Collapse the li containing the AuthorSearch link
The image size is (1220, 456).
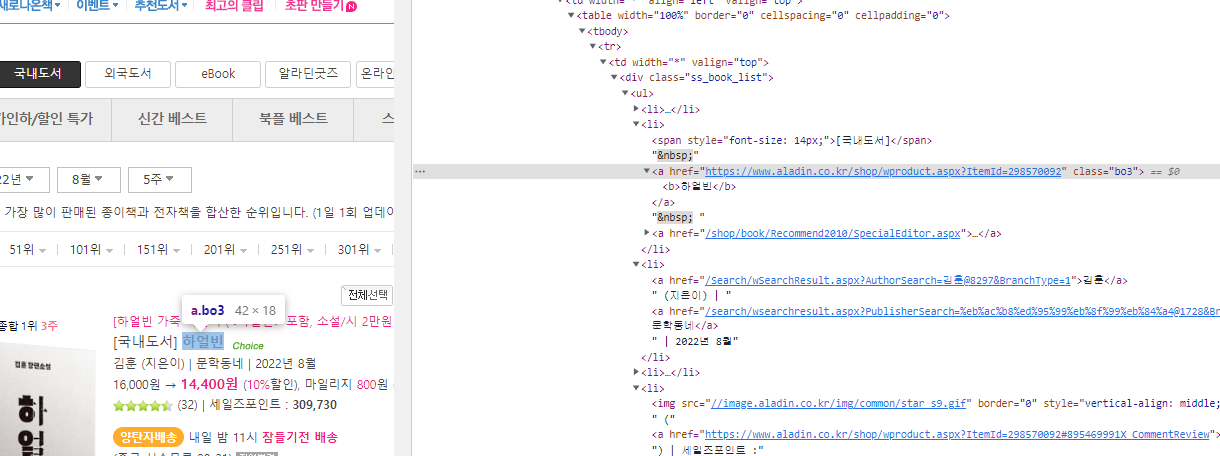[636, 264]
